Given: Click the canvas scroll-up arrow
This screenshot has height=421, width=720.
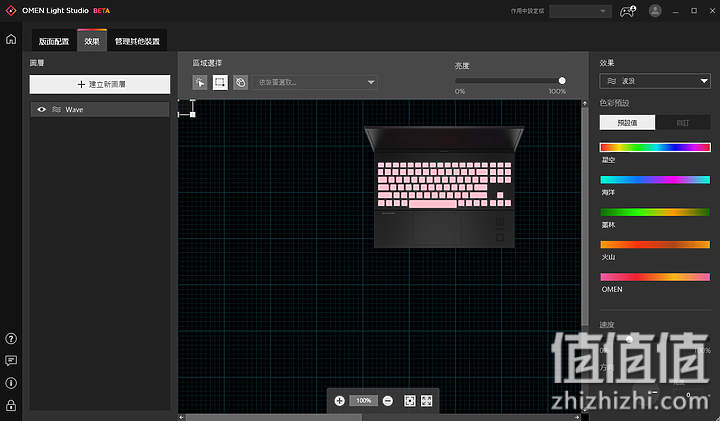Looking at the screenshot, I should pos(585,103).
